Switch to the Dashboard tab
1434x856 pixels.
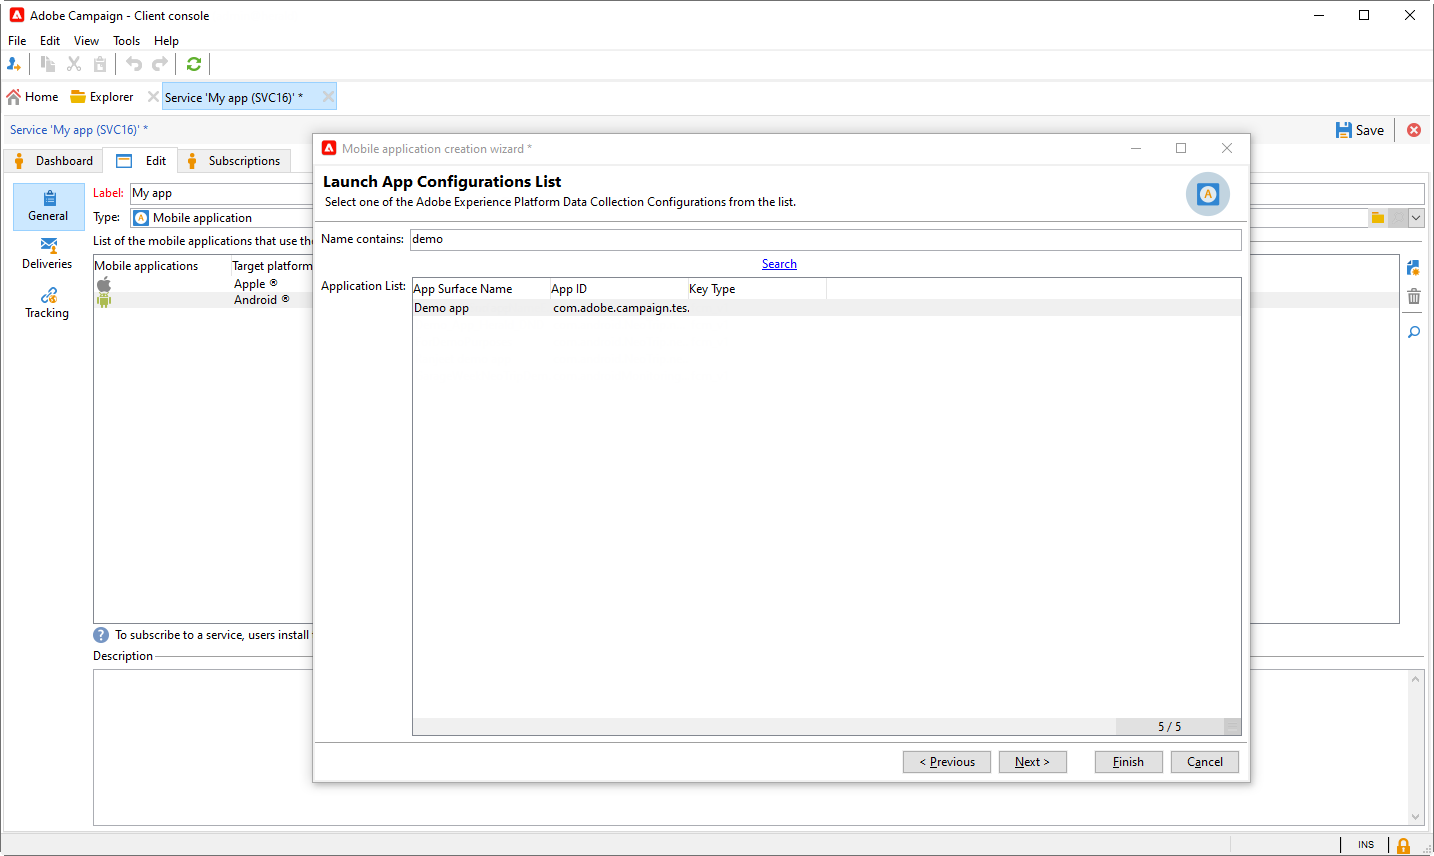(54, 161)
